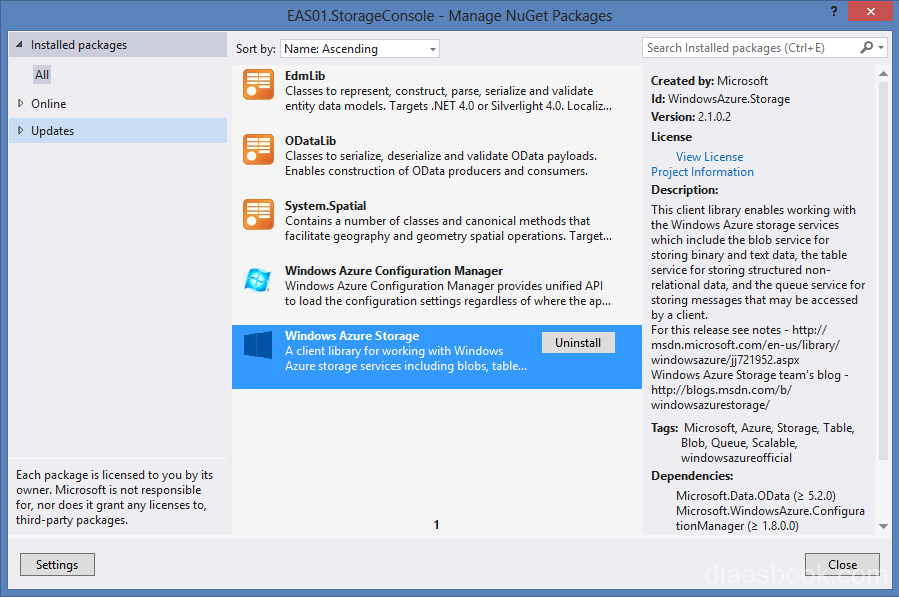Viewport: 899px width, 597px height.
Task: Expand the Updates section arrow
Action: [x=21, y=130]
